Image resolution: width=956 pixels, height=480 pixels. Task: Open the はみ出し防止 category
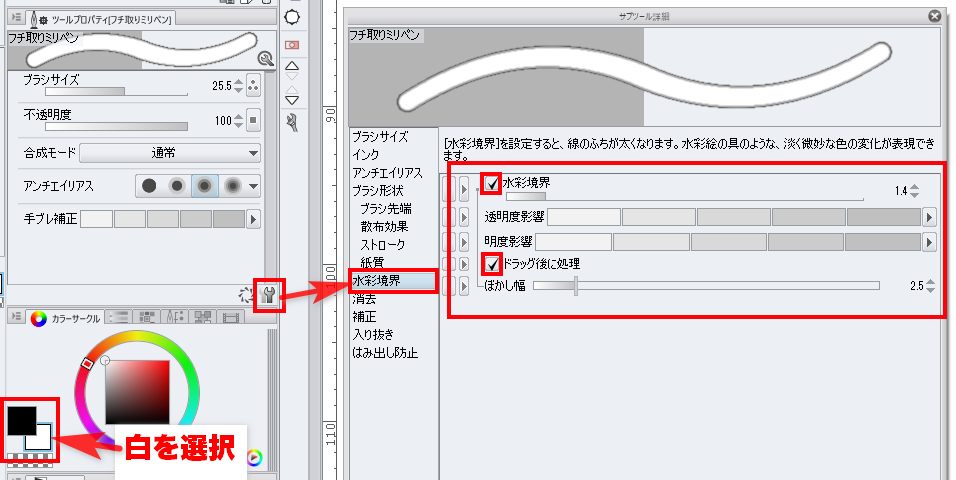pos(385,353)
